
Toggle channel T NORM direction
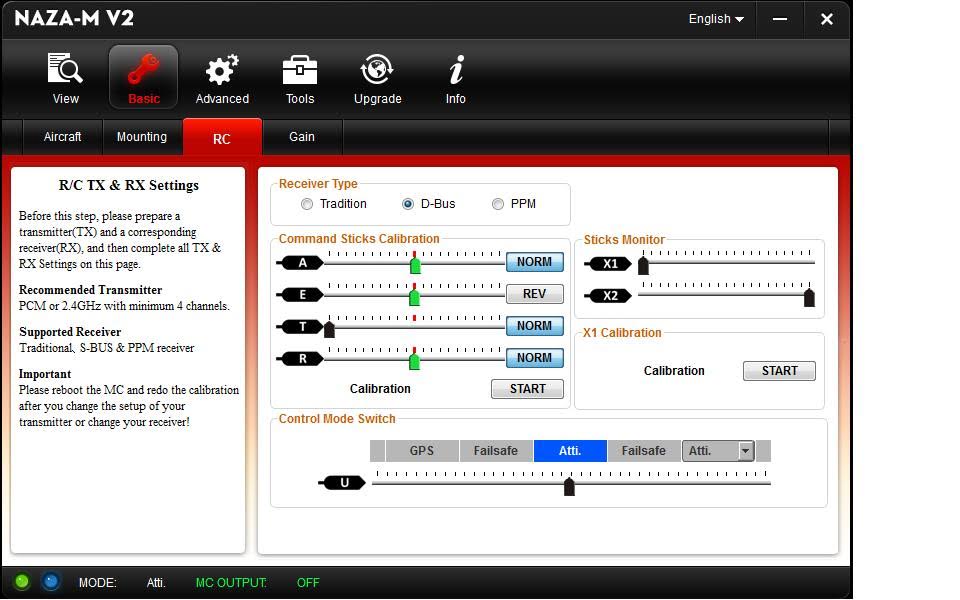(534, 326)
